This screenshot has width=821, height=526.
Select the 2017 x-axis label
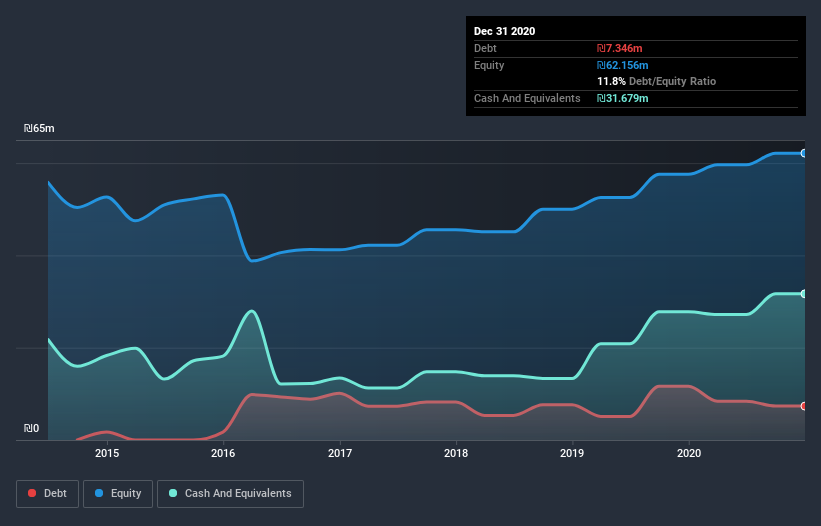click(340, 453)
